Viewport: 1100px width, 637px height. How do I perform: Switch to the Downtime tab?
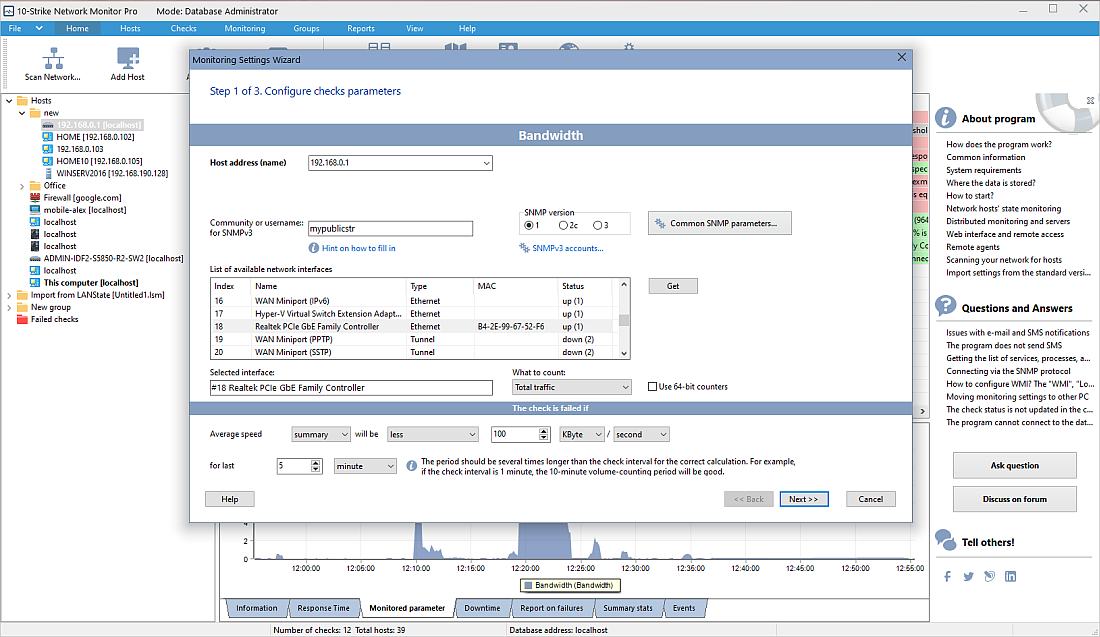(482, 608)
